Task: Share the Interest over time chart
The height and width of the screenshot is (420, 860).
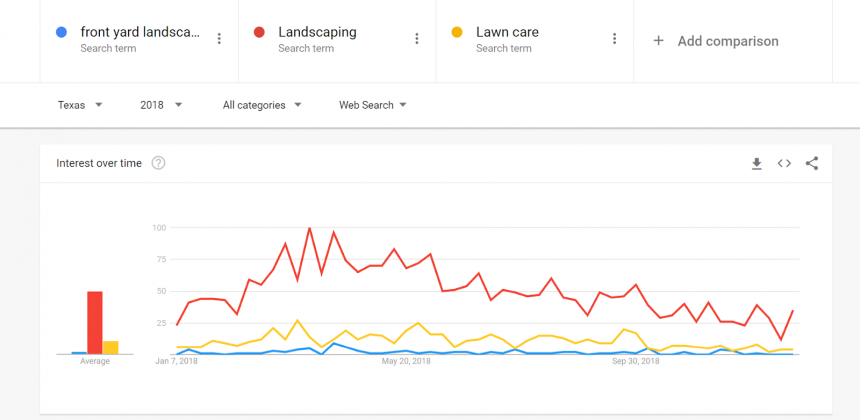Action: coord(811,164)
